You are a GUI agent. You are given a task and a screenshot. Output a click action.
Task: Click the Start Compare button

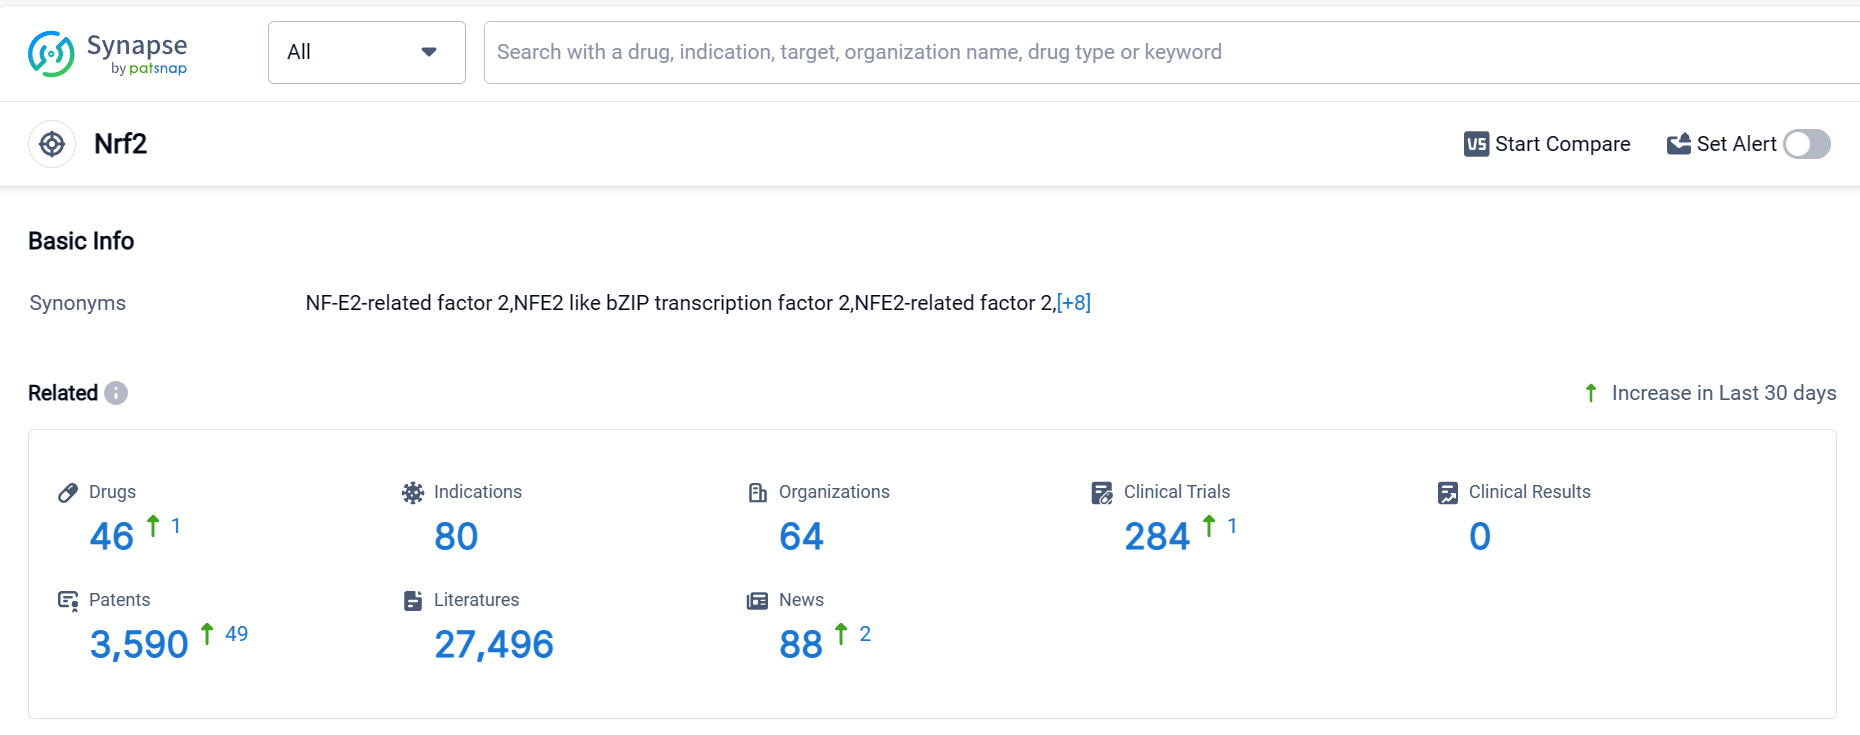point(1547,144)
